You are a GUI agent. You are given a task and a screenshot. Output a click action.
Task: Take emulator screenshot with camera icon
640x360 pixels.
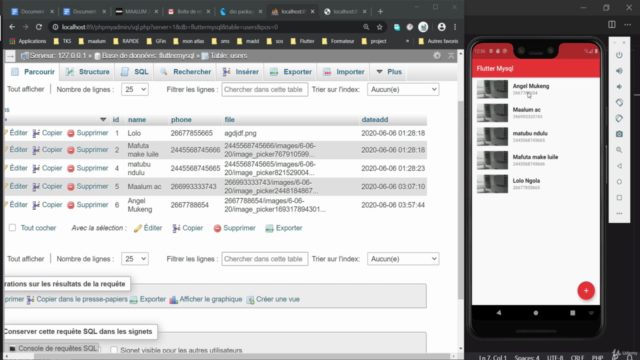619,134
